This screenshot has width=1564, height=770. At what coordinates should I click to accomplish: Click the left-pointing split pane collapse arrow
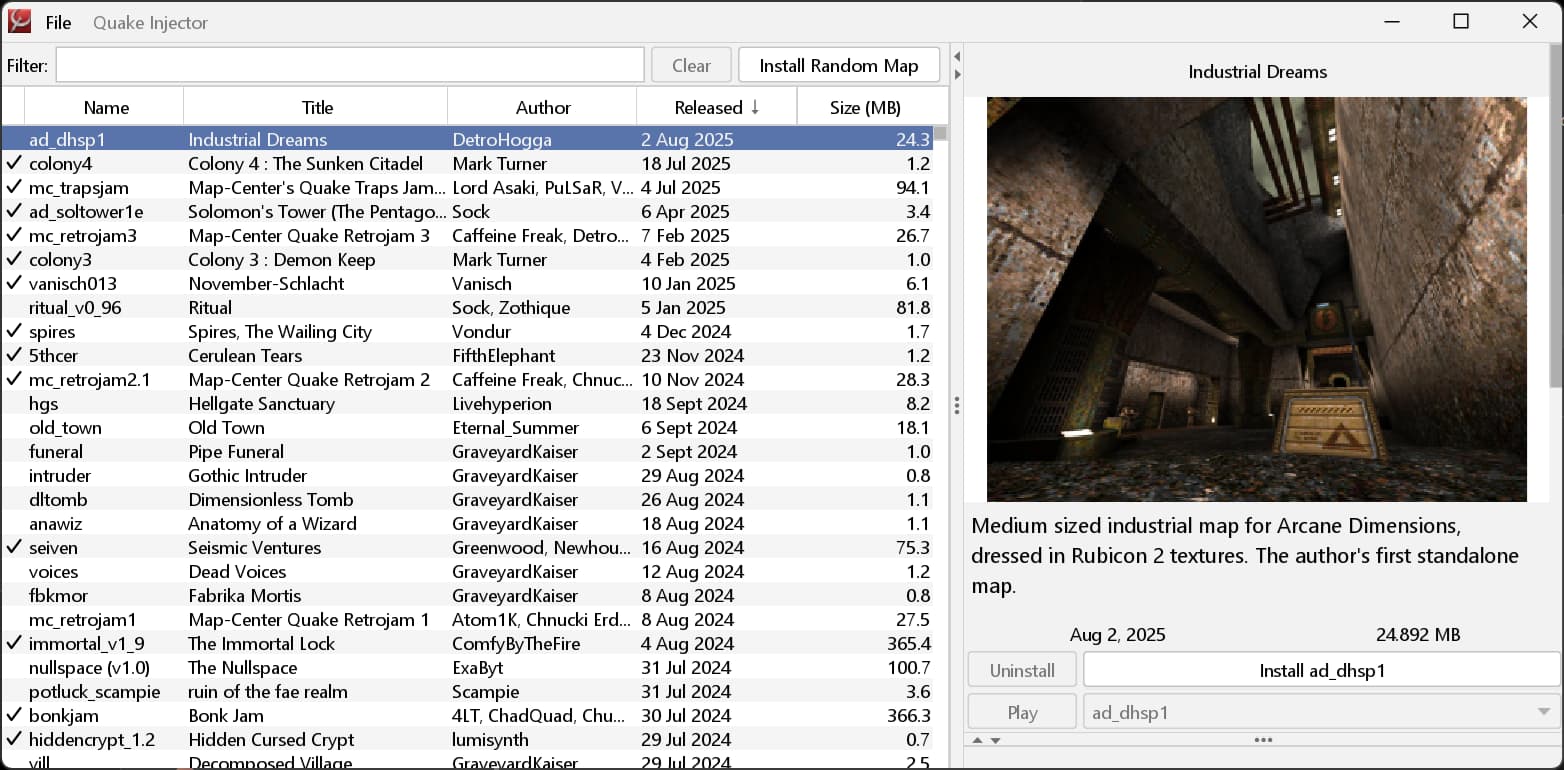point(957,55)
